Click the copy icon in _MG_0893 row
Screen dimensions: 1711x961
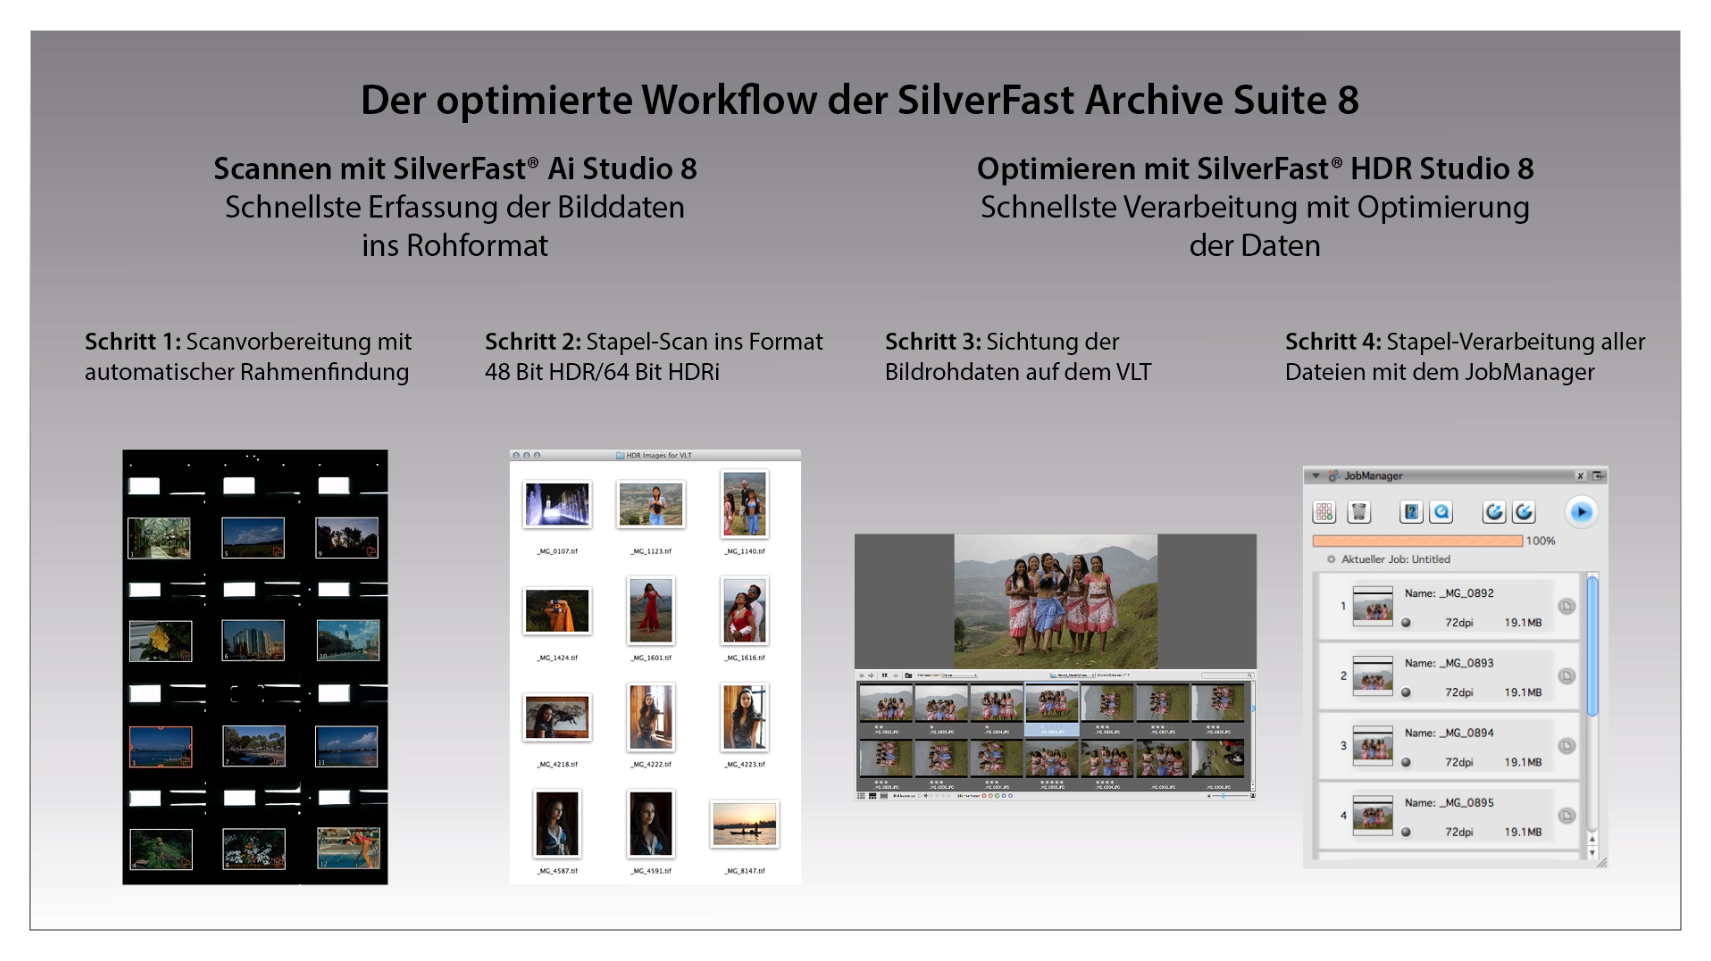[x=1566, y=676]
